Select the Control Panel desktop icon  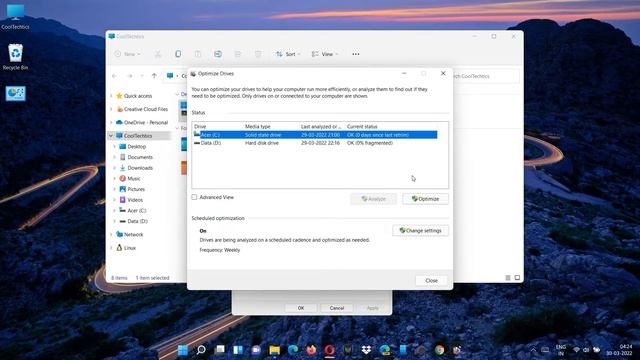click(x=16, y=93)
